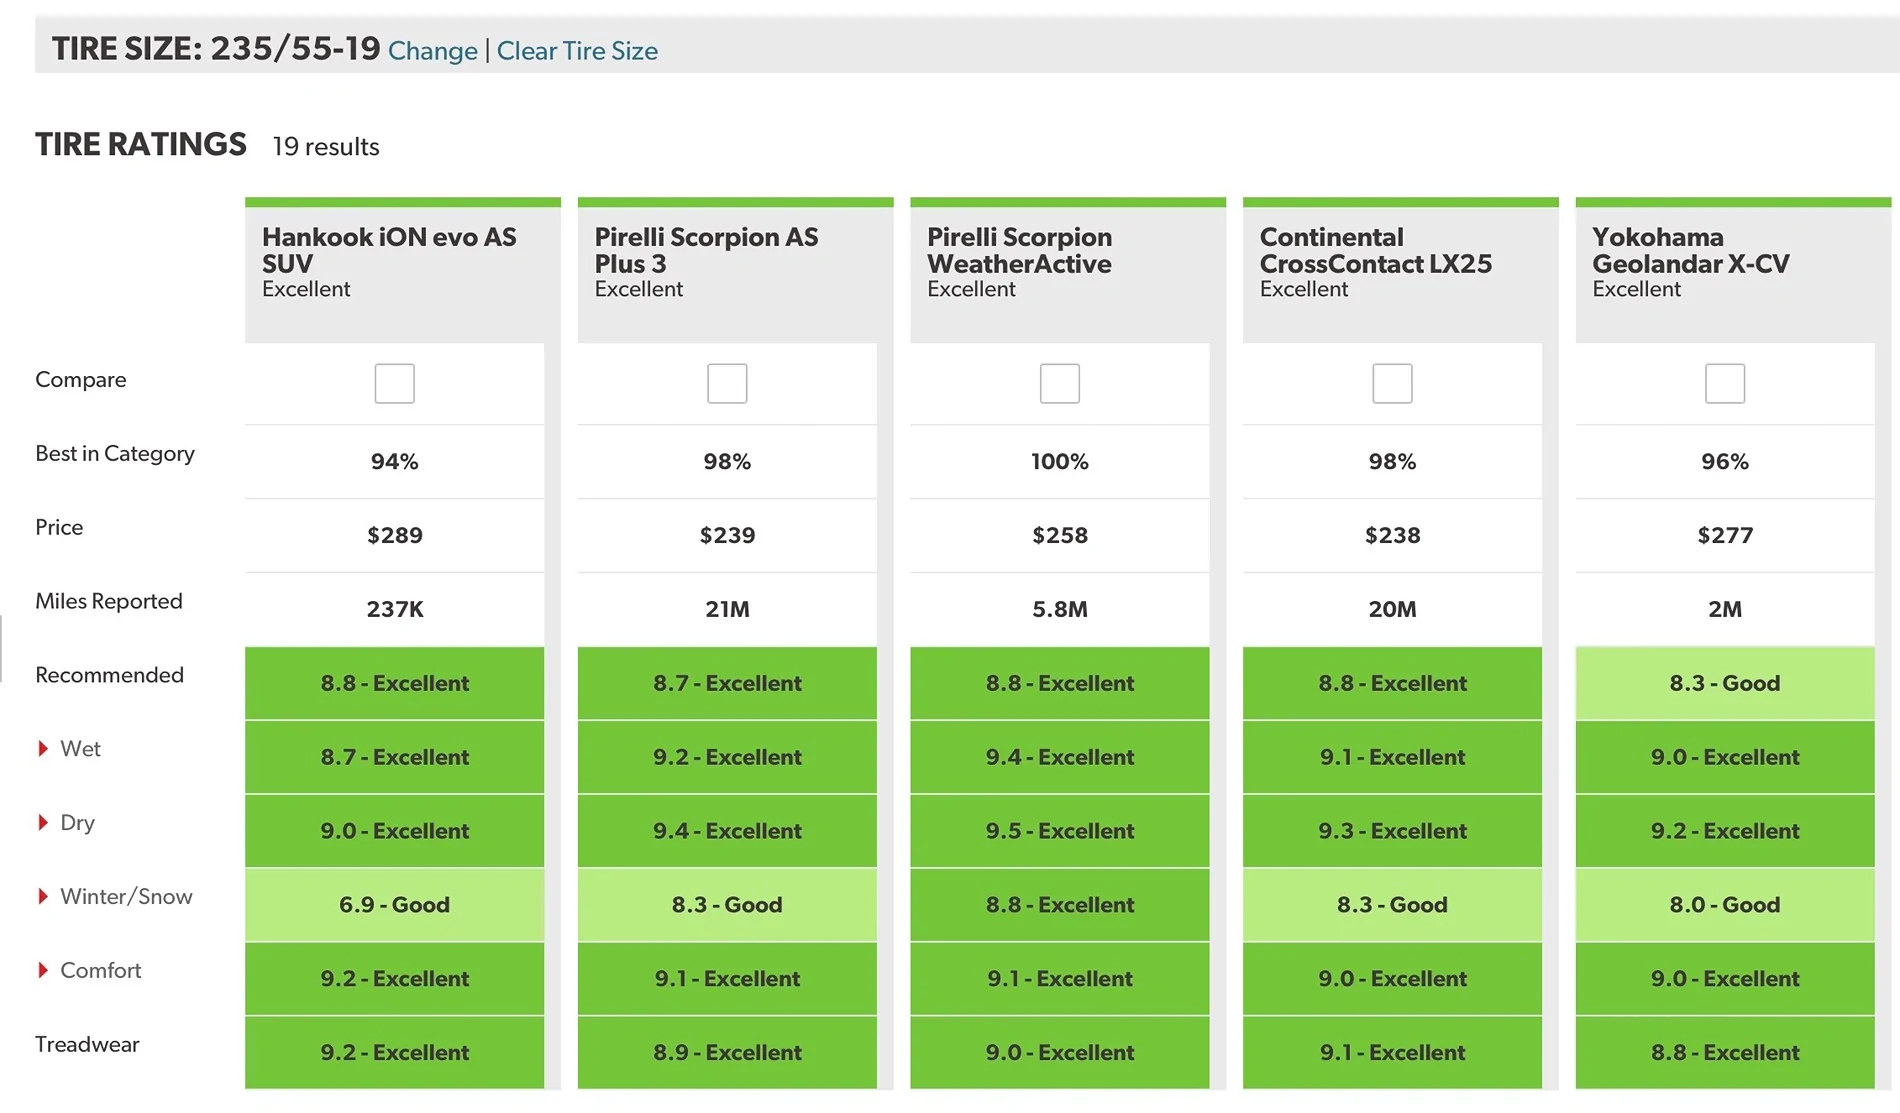The width and height of the screenshot is (1900, 1113).
Task: Click the 8.3 - Good Recommended cell for Yokohama
Action: pos(1725,683)
